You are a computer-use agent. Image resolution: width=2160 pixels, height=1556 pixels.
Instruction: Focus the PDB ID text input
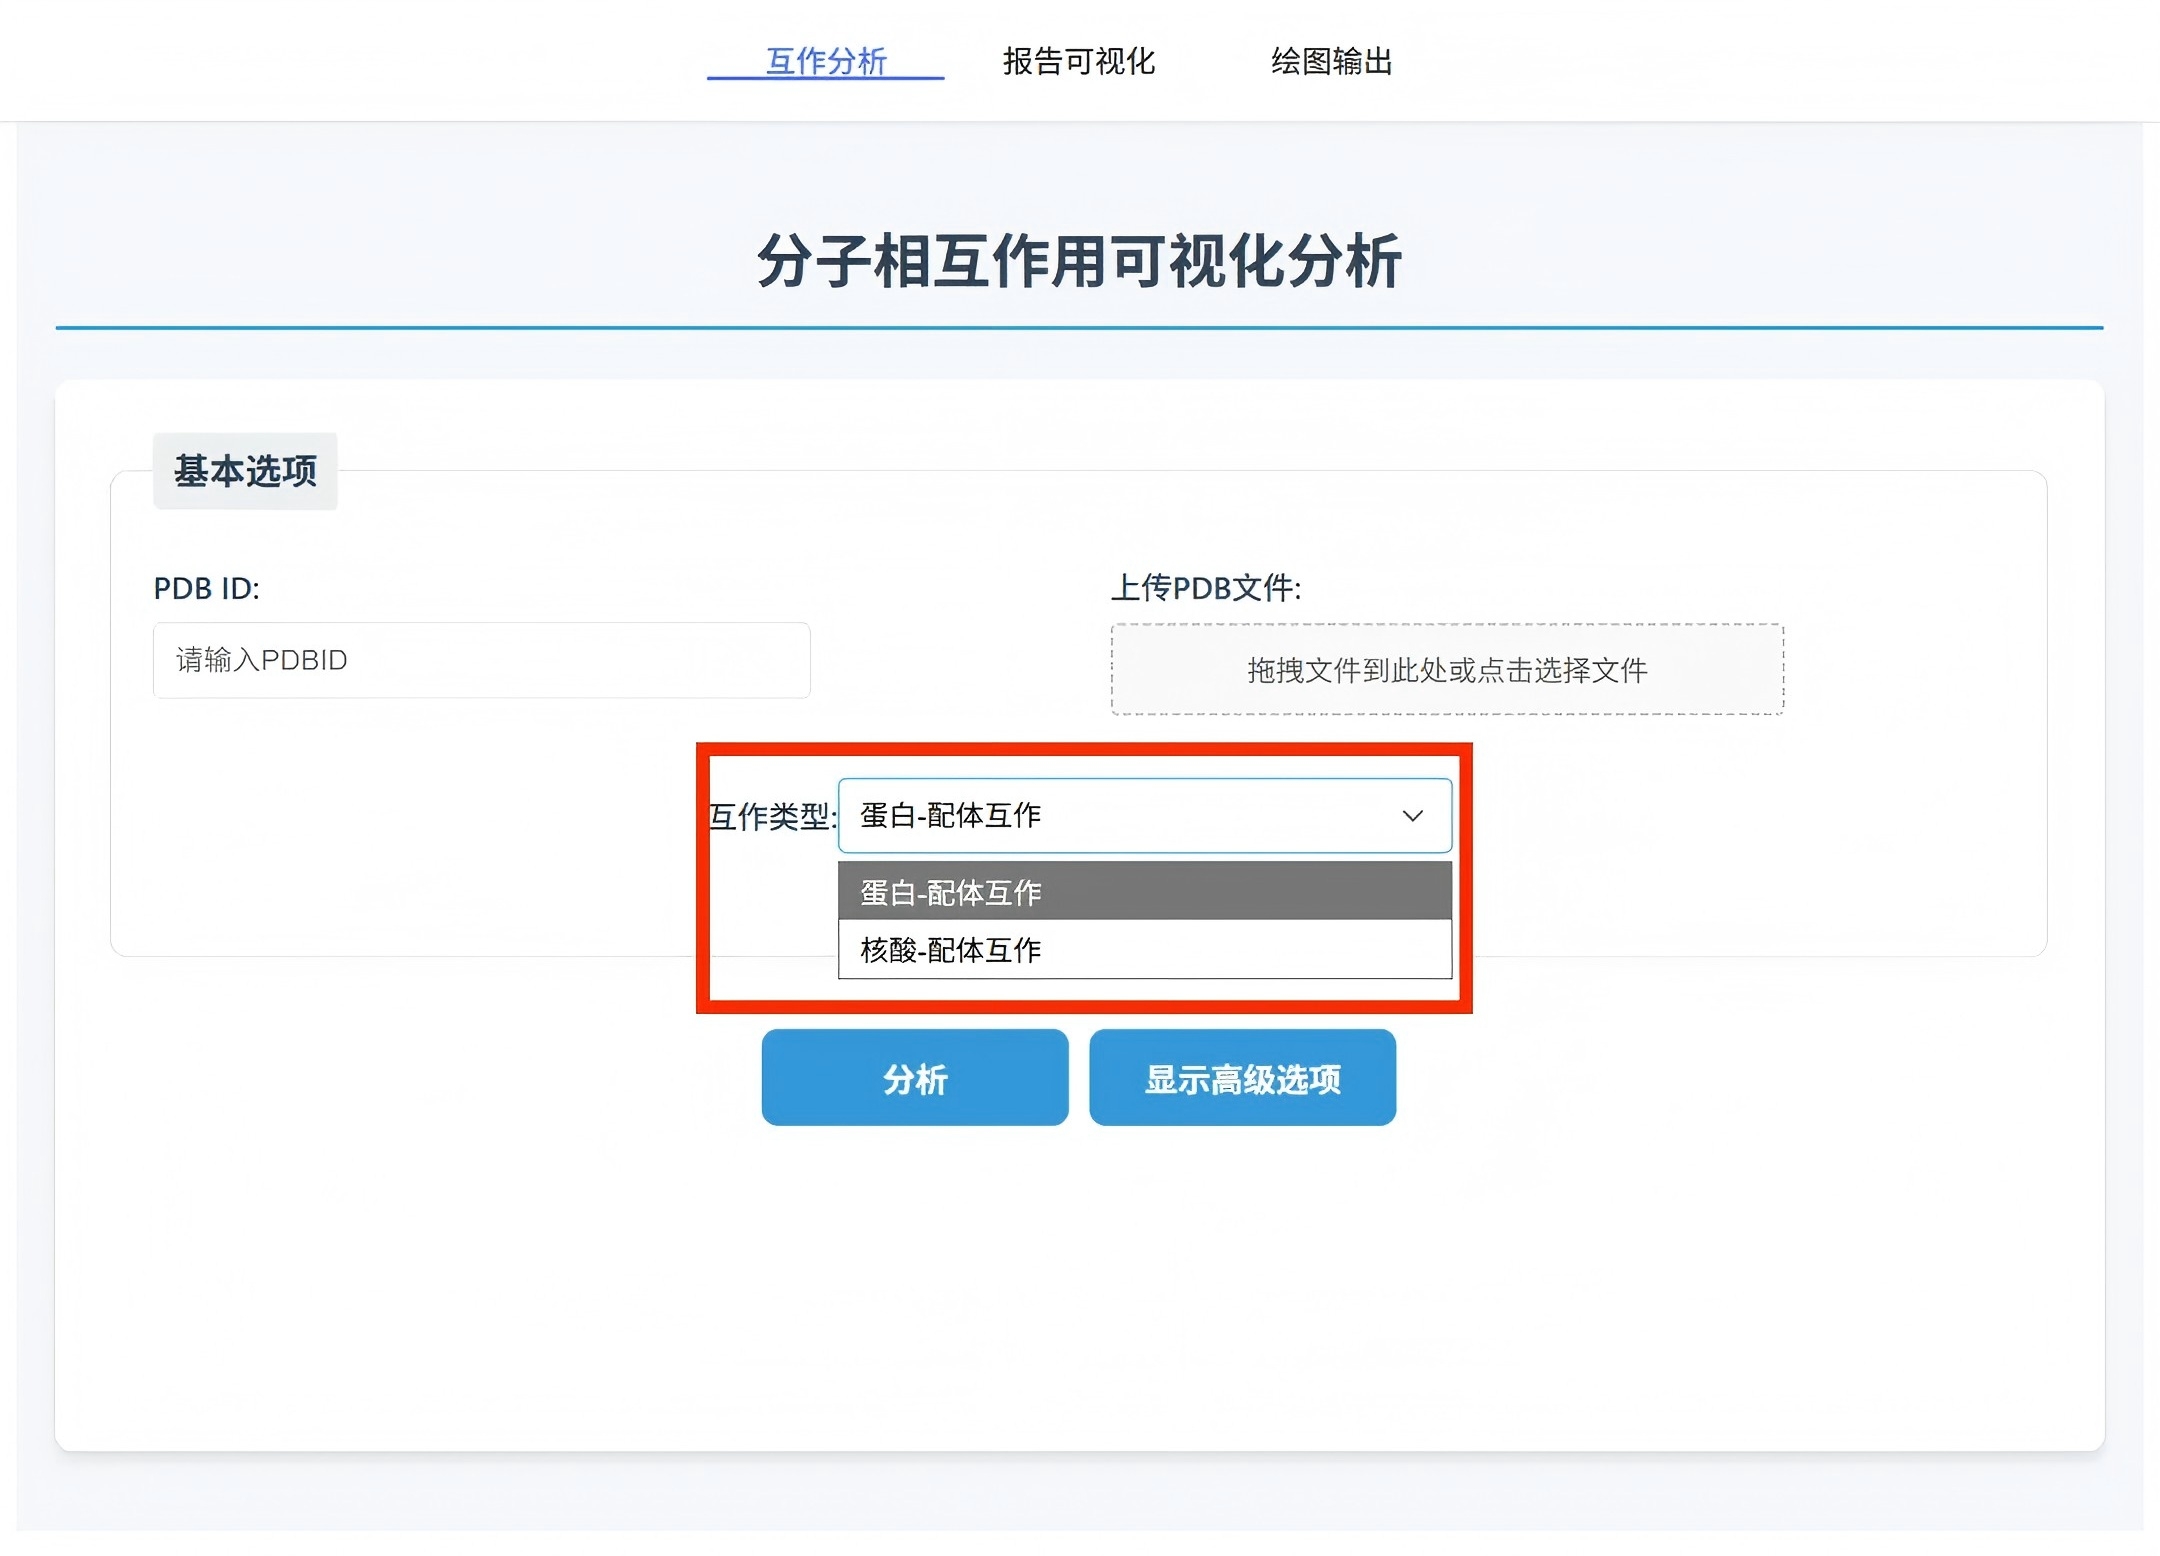[481, 660]
